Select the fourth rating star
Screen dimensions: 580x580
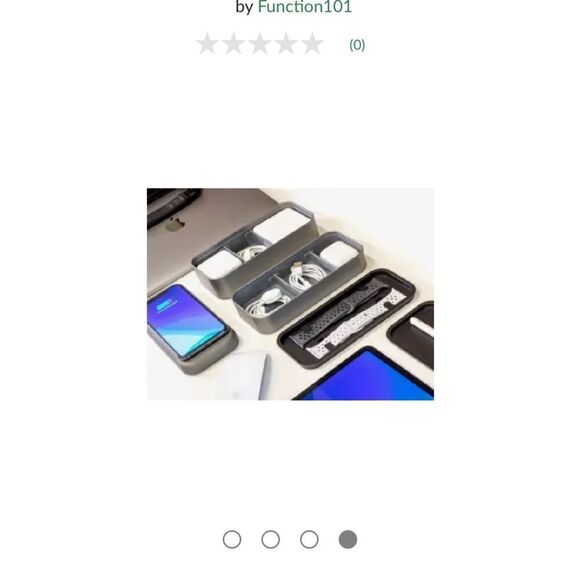click(x=286, y=44)
